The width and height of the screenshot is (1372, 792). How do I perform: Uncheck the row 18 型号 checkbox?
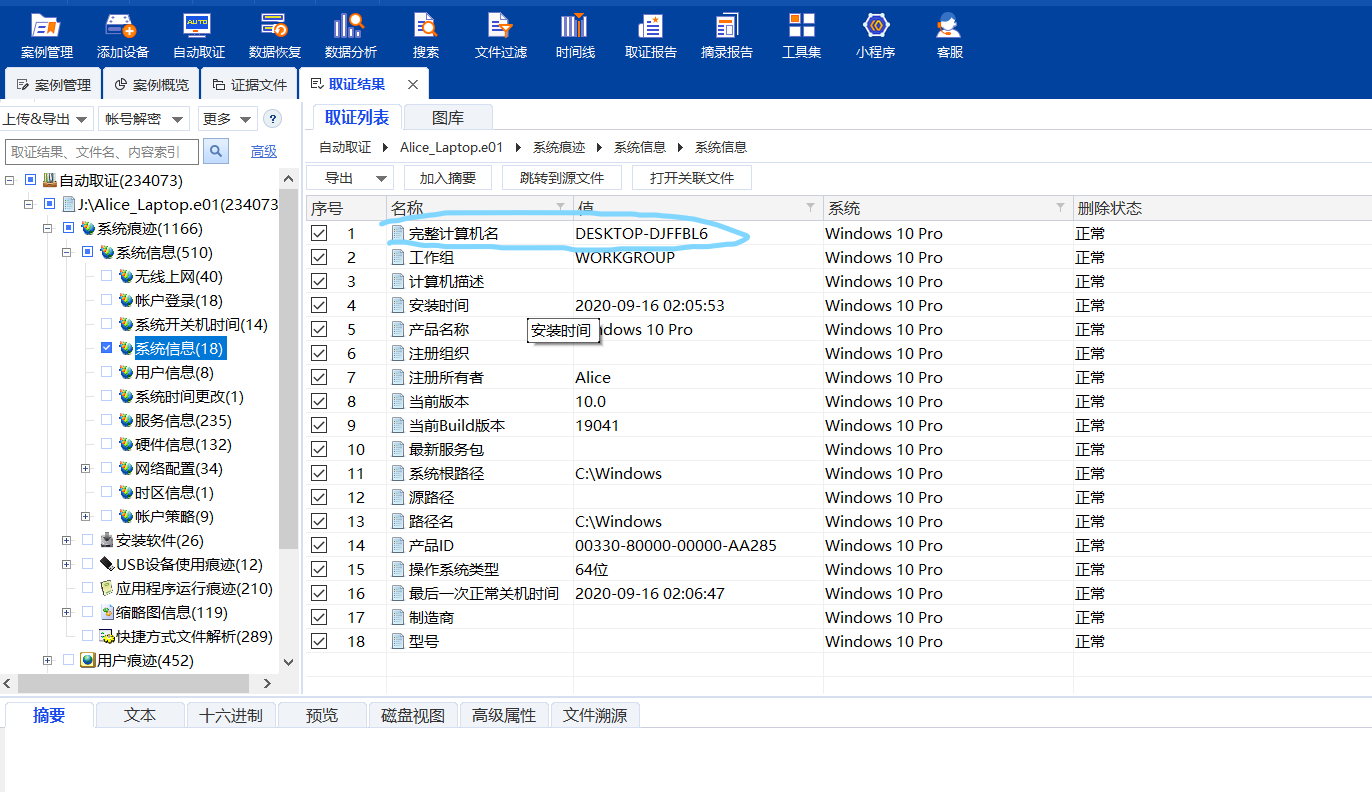[319, 641]
